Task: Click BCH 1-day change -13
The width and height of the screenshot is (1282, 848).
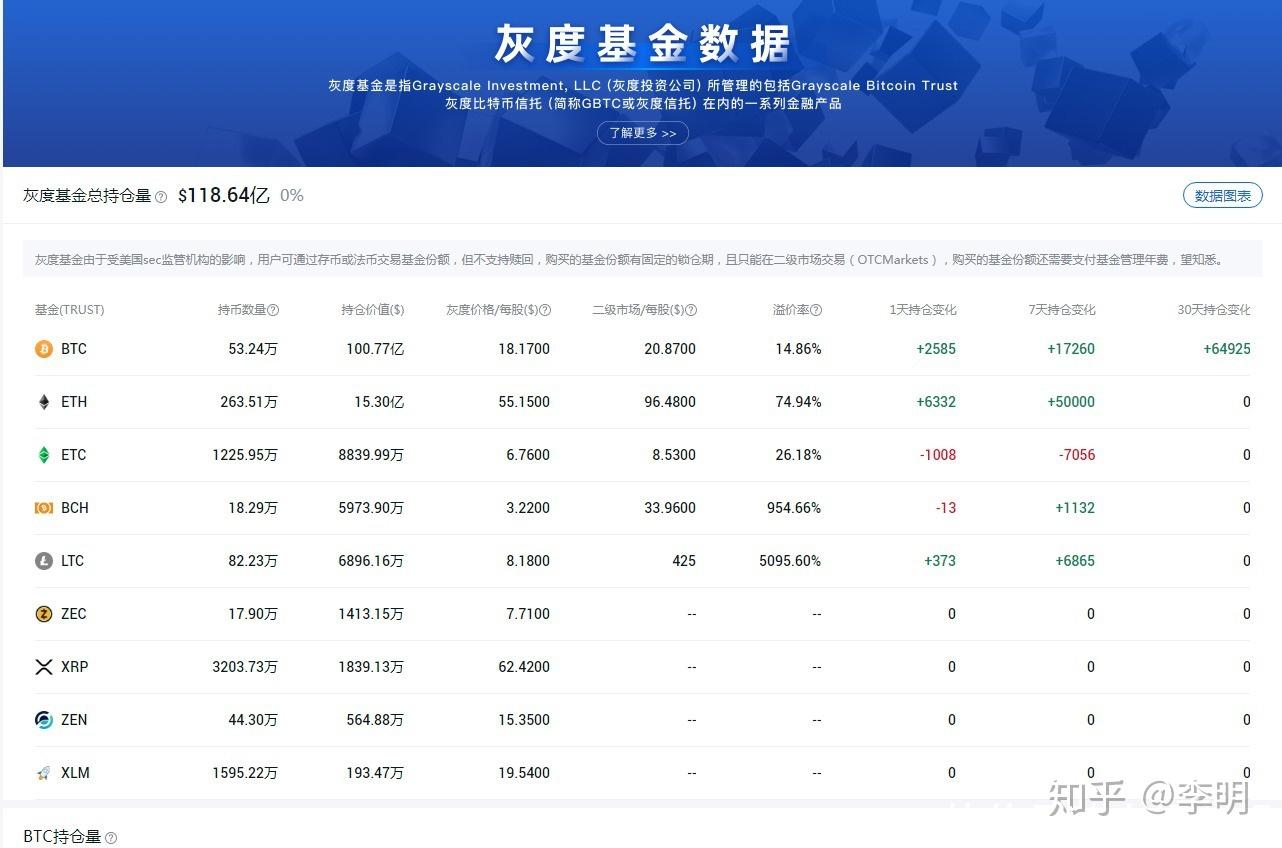Action: pos(946,508)
